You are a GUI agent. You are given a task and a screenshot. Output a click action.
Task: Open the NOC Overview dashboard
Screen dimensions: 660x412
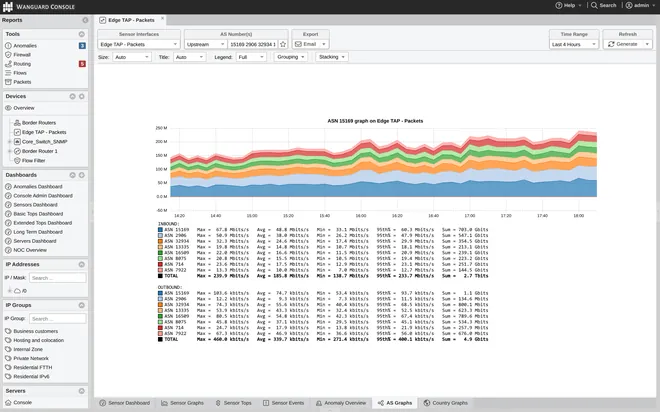click(30, 250)
